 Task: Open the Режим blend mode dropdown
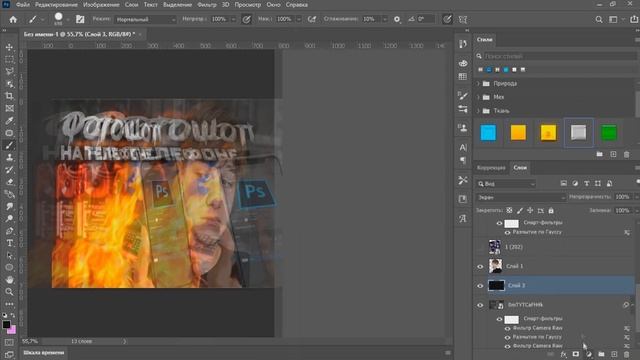click(145, 19)
